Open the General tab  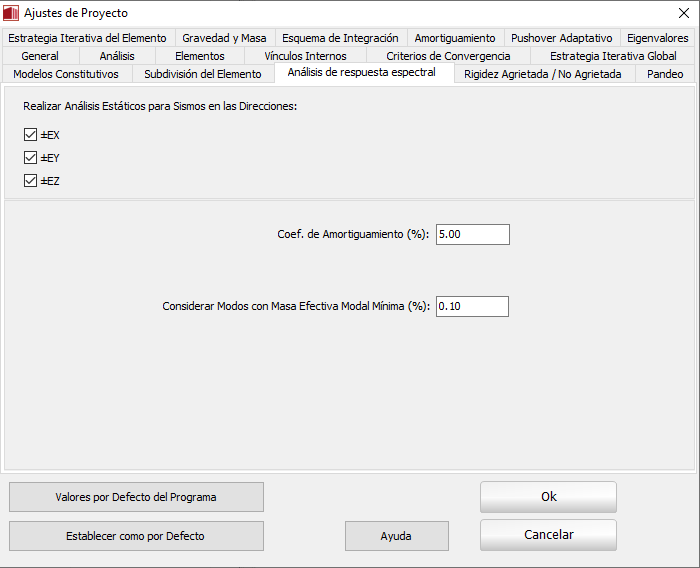[40, 56]
